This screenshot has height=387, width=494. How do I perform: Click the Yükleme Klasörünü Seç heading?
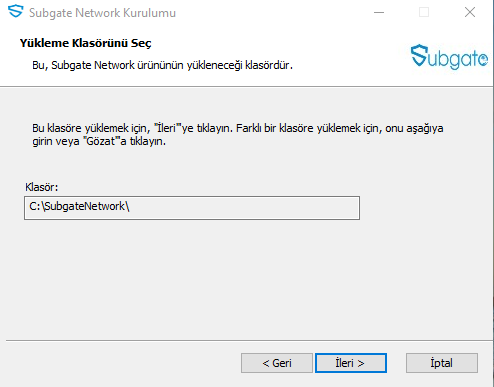pos(85,43)
